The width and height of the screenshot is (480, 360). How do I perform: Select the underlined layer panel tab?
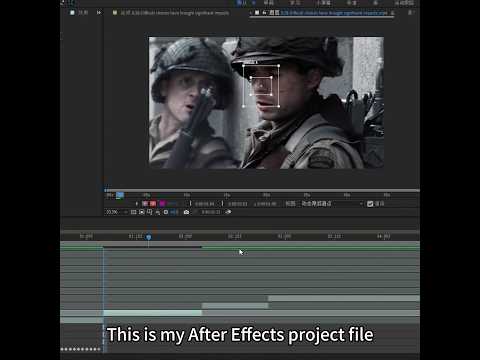[x=322, y=13]
